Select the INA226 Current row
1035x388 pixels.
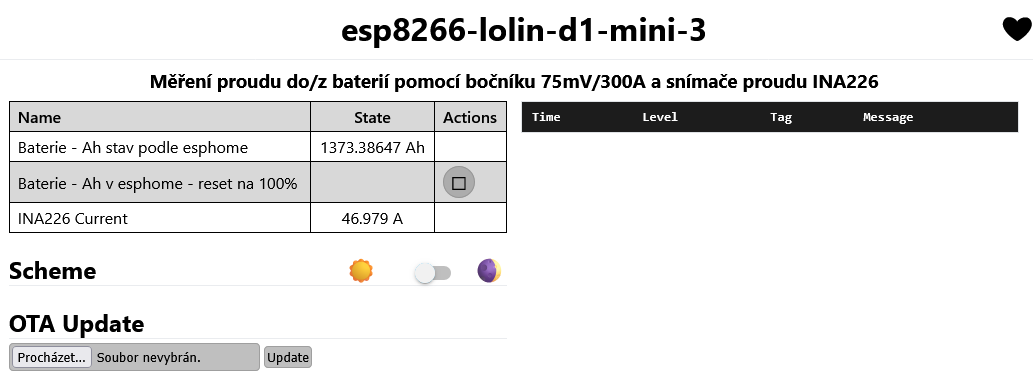click(258, 218)
